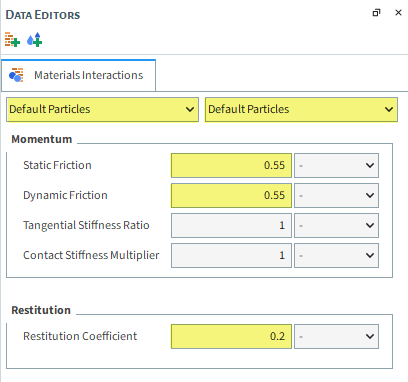The width and height of the screenshot is (408, 382).
Task: Open the first Default Particles dropdown
Action: coord(102,109)
